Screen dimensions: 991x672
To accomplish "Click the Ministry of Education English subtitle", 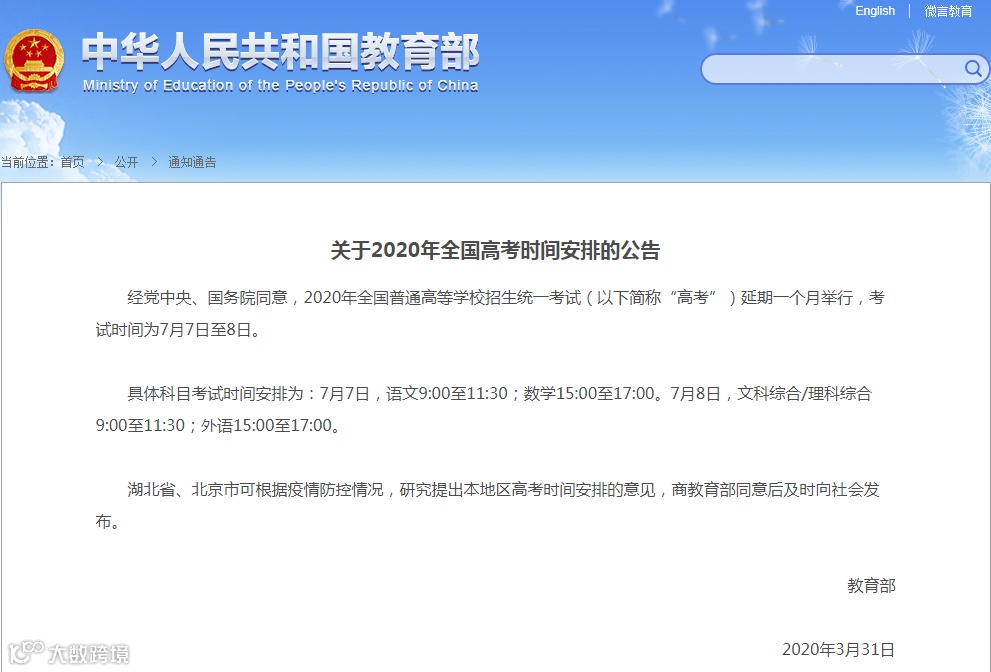I will (281, 85).
